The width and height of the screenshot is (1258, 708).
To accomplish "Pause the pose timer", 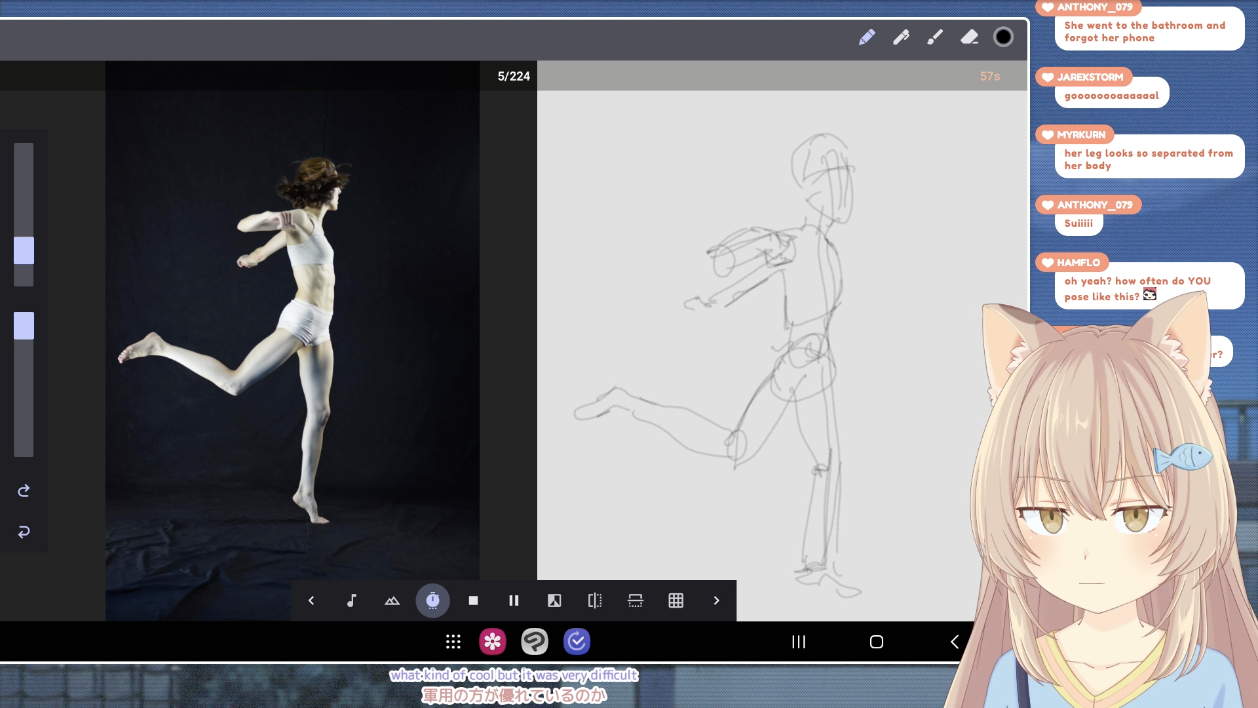I will (514, 601).
